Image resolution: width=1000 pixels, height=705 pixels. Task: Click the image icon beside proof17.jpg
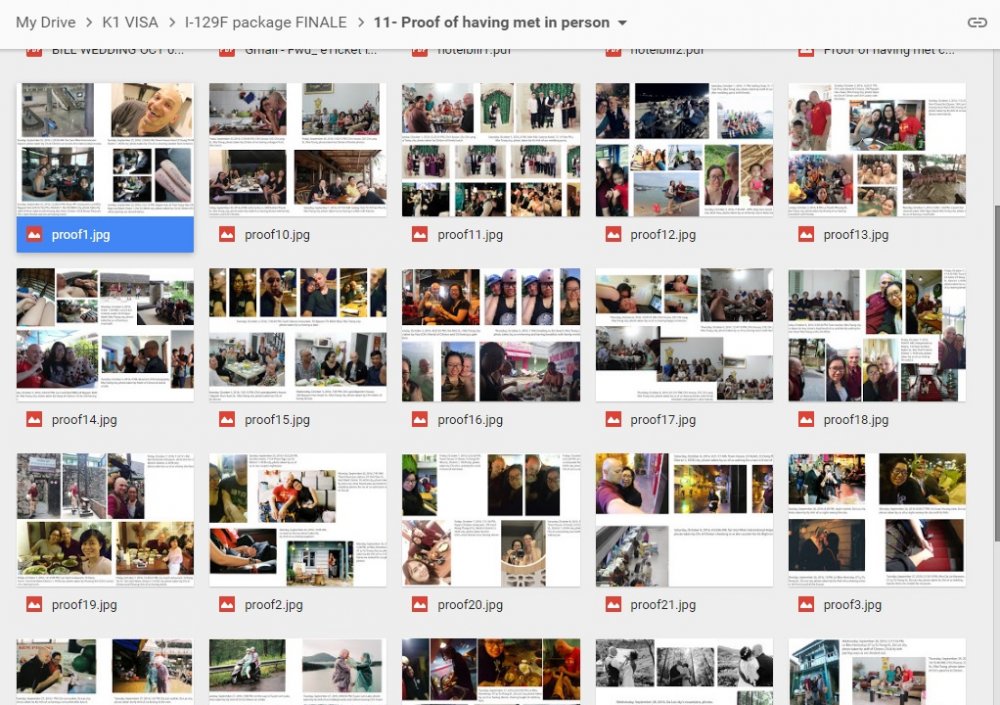pyautogui.click(x=613, y=420)
